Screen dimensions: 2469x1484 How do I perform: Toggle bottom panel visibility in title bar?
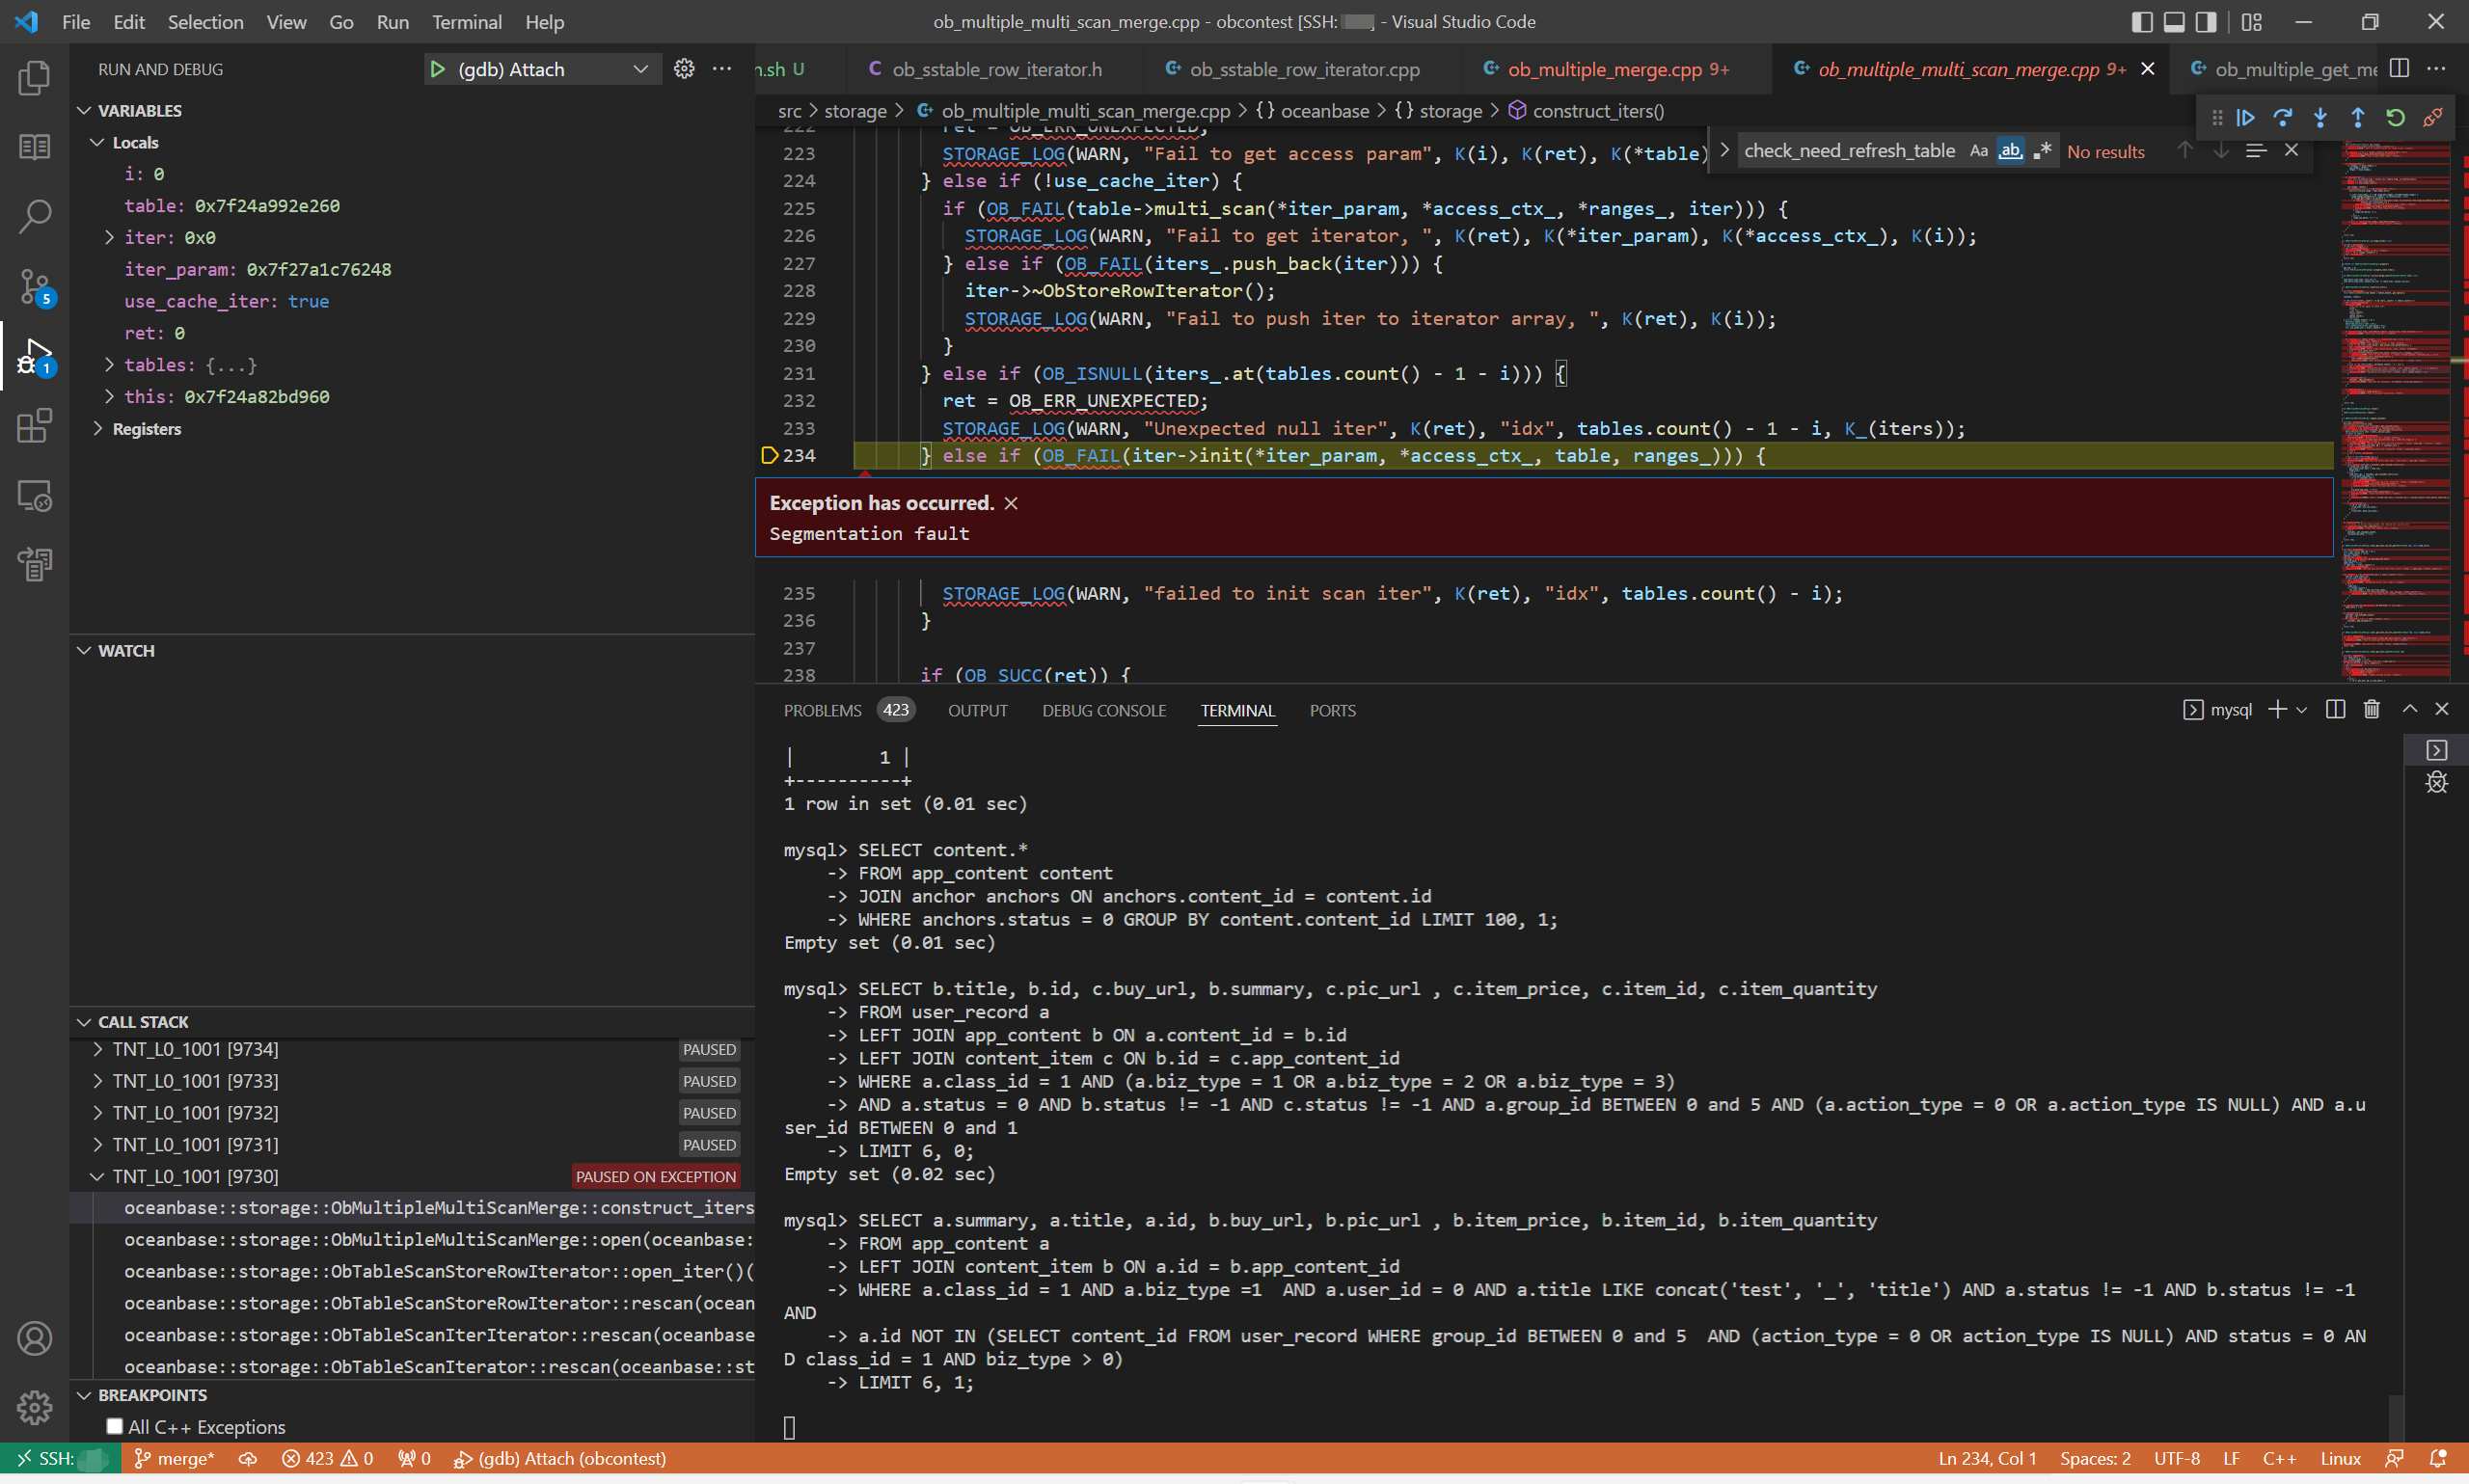[x=2173, y=22]
